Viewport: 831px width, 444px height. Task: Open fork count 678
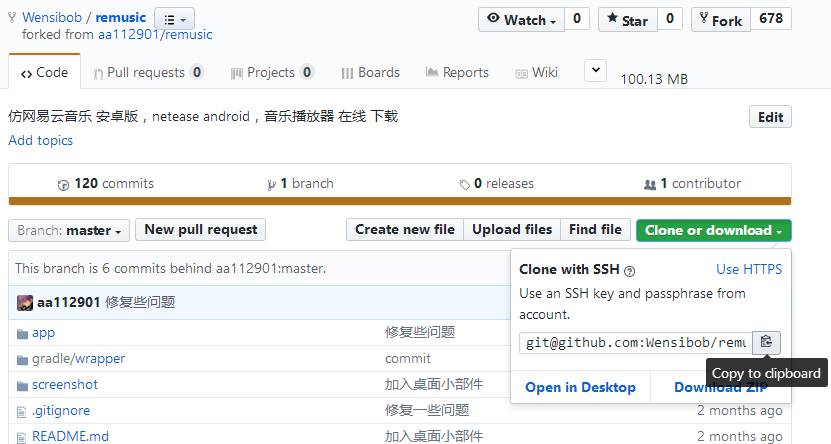(771, 19)
